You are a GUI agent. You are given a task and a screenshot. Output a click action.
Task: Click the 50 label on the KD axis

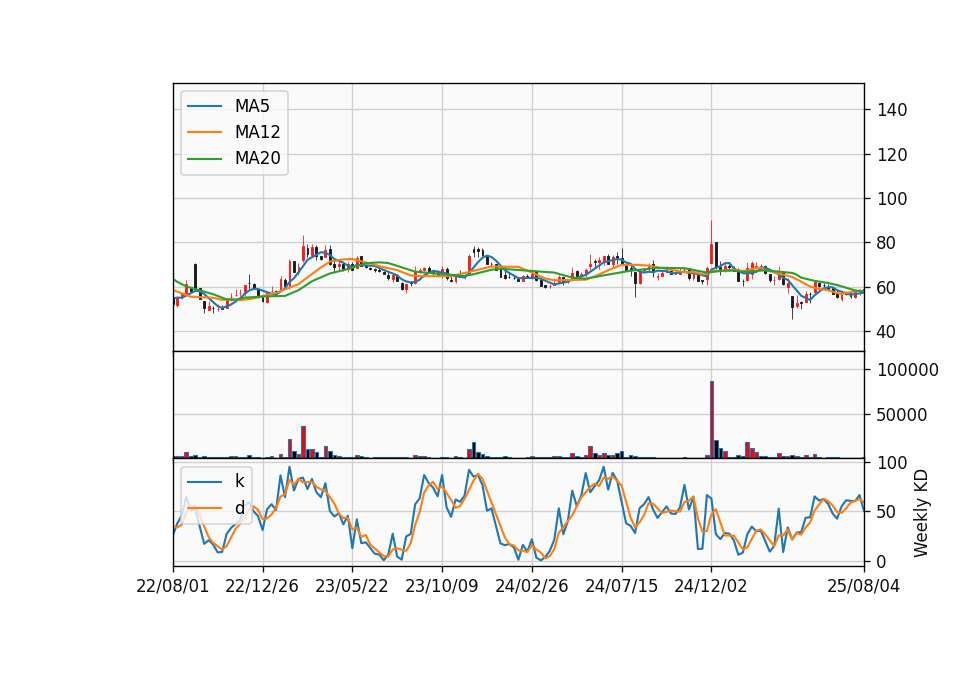click(887, 512)
